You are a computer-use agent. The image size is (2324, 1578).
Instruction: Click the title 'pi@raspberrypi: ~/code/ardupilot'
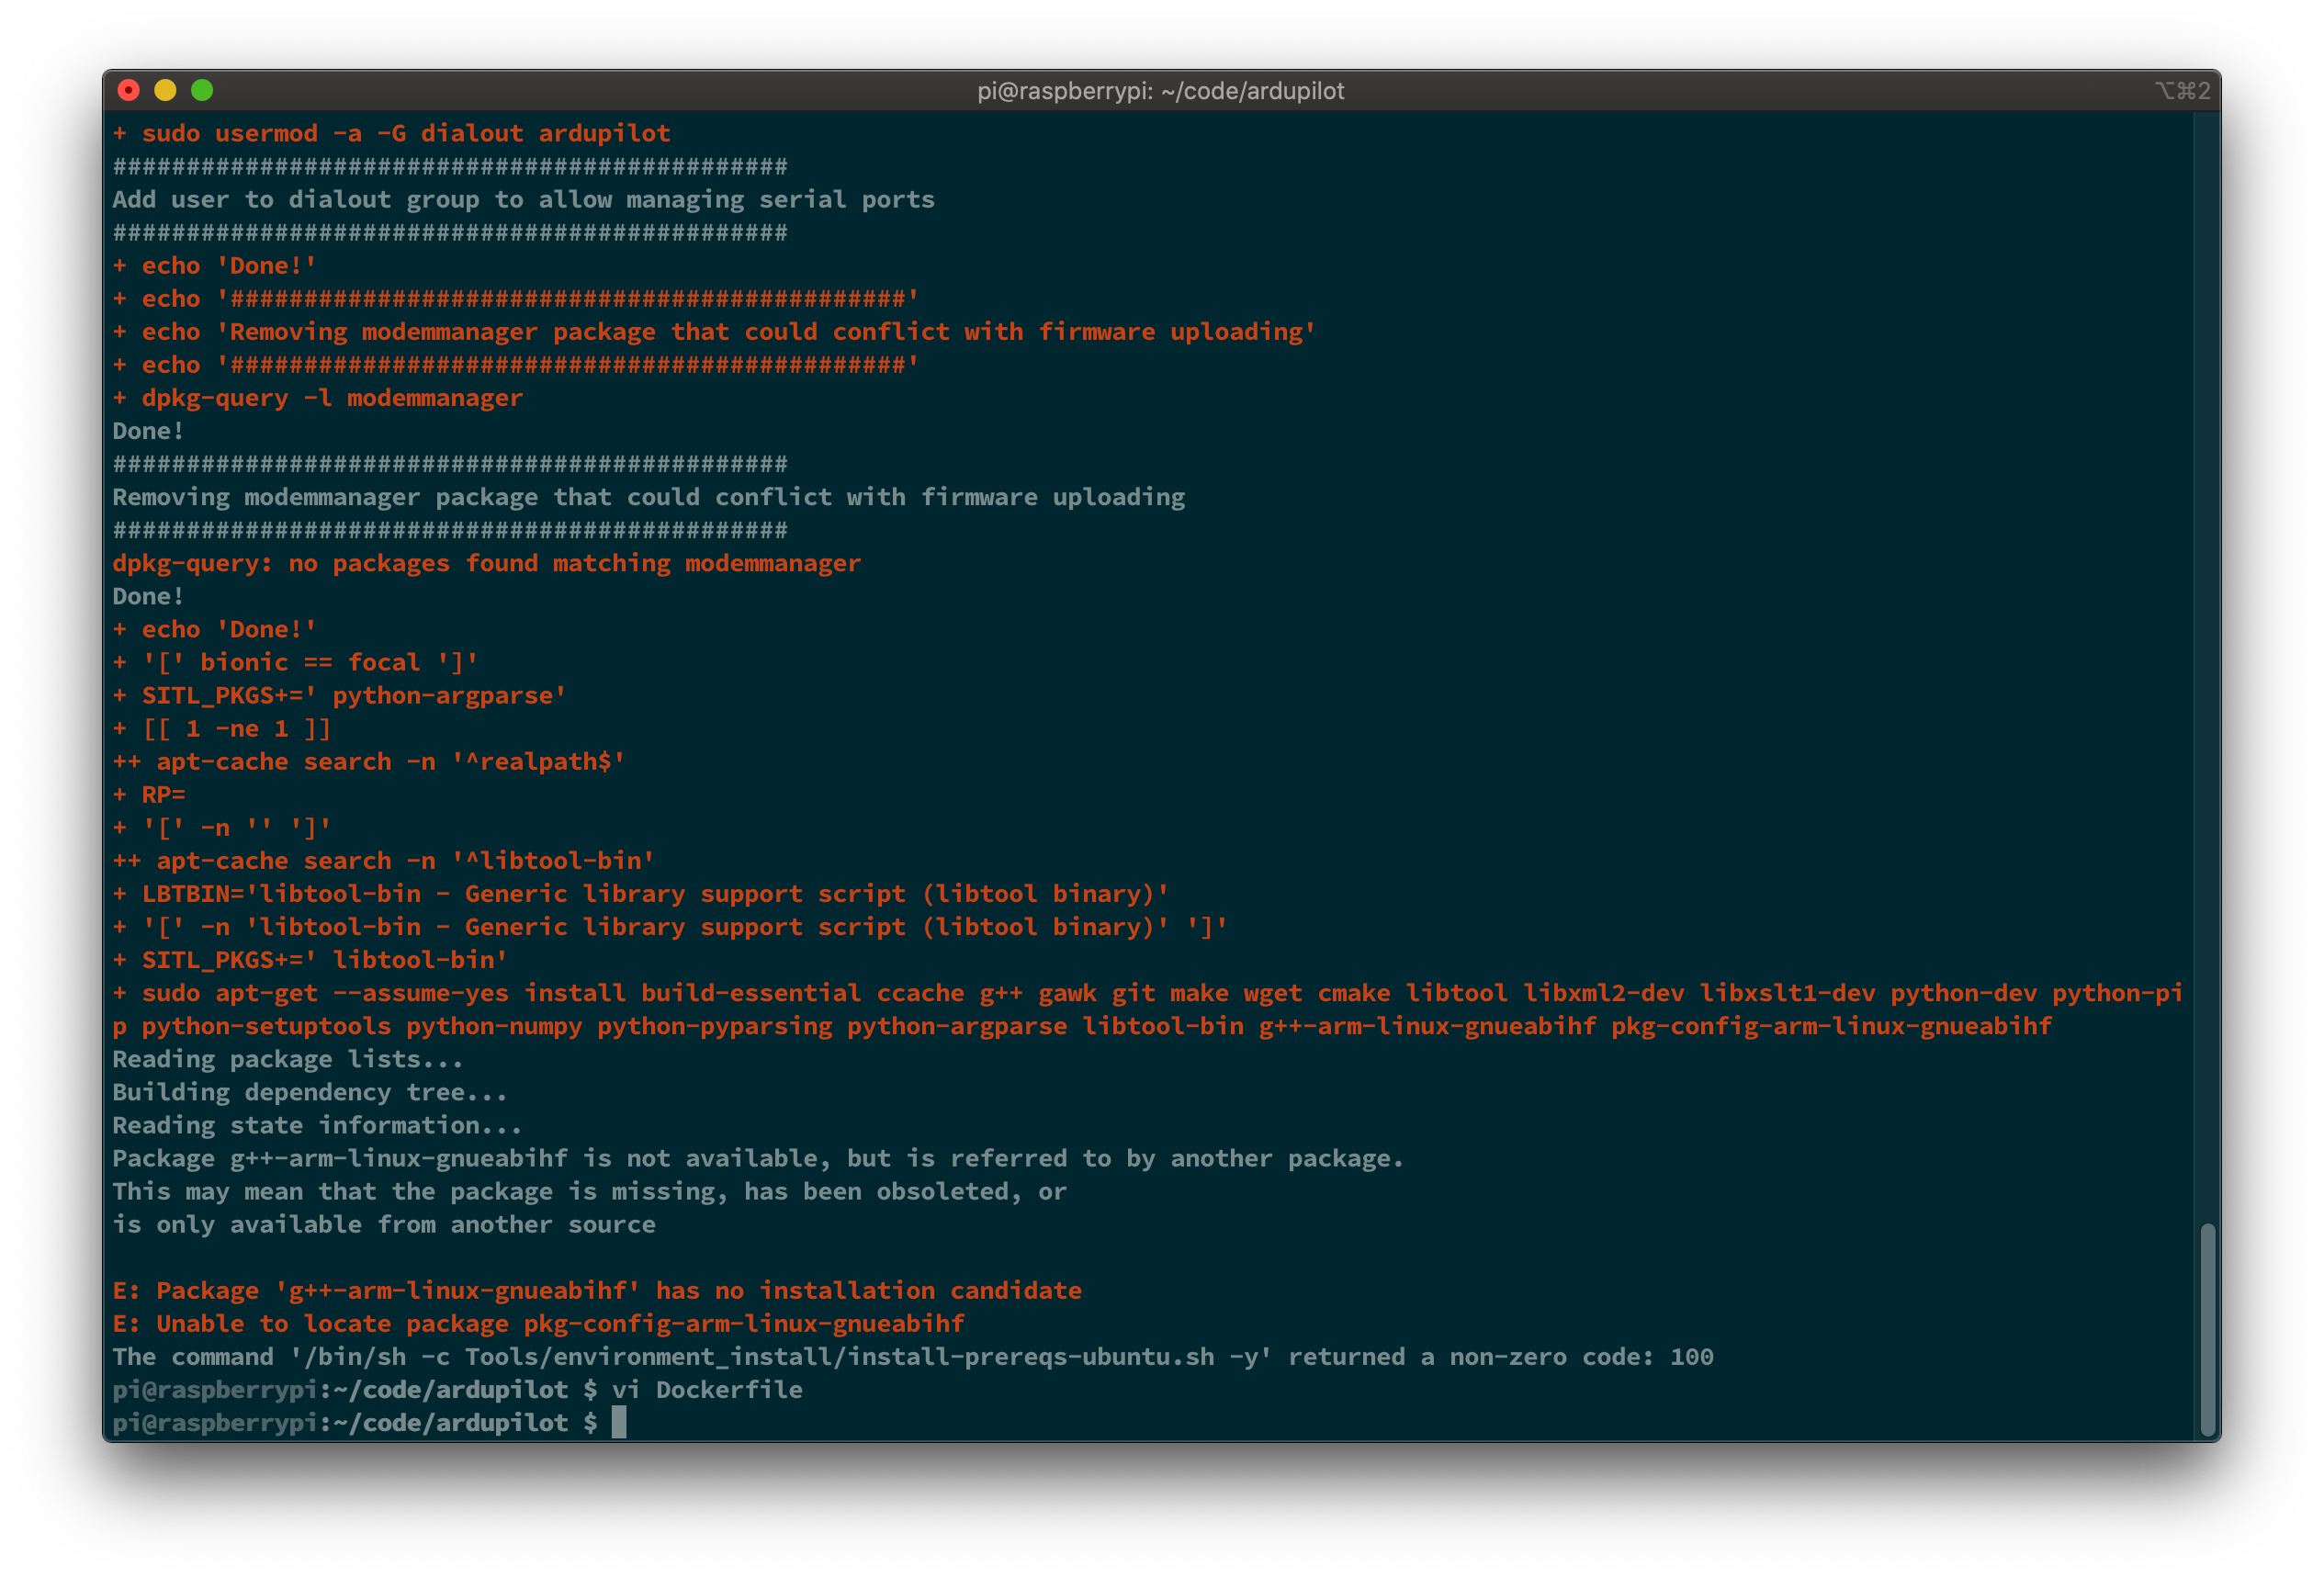[x=1161, y=91]
